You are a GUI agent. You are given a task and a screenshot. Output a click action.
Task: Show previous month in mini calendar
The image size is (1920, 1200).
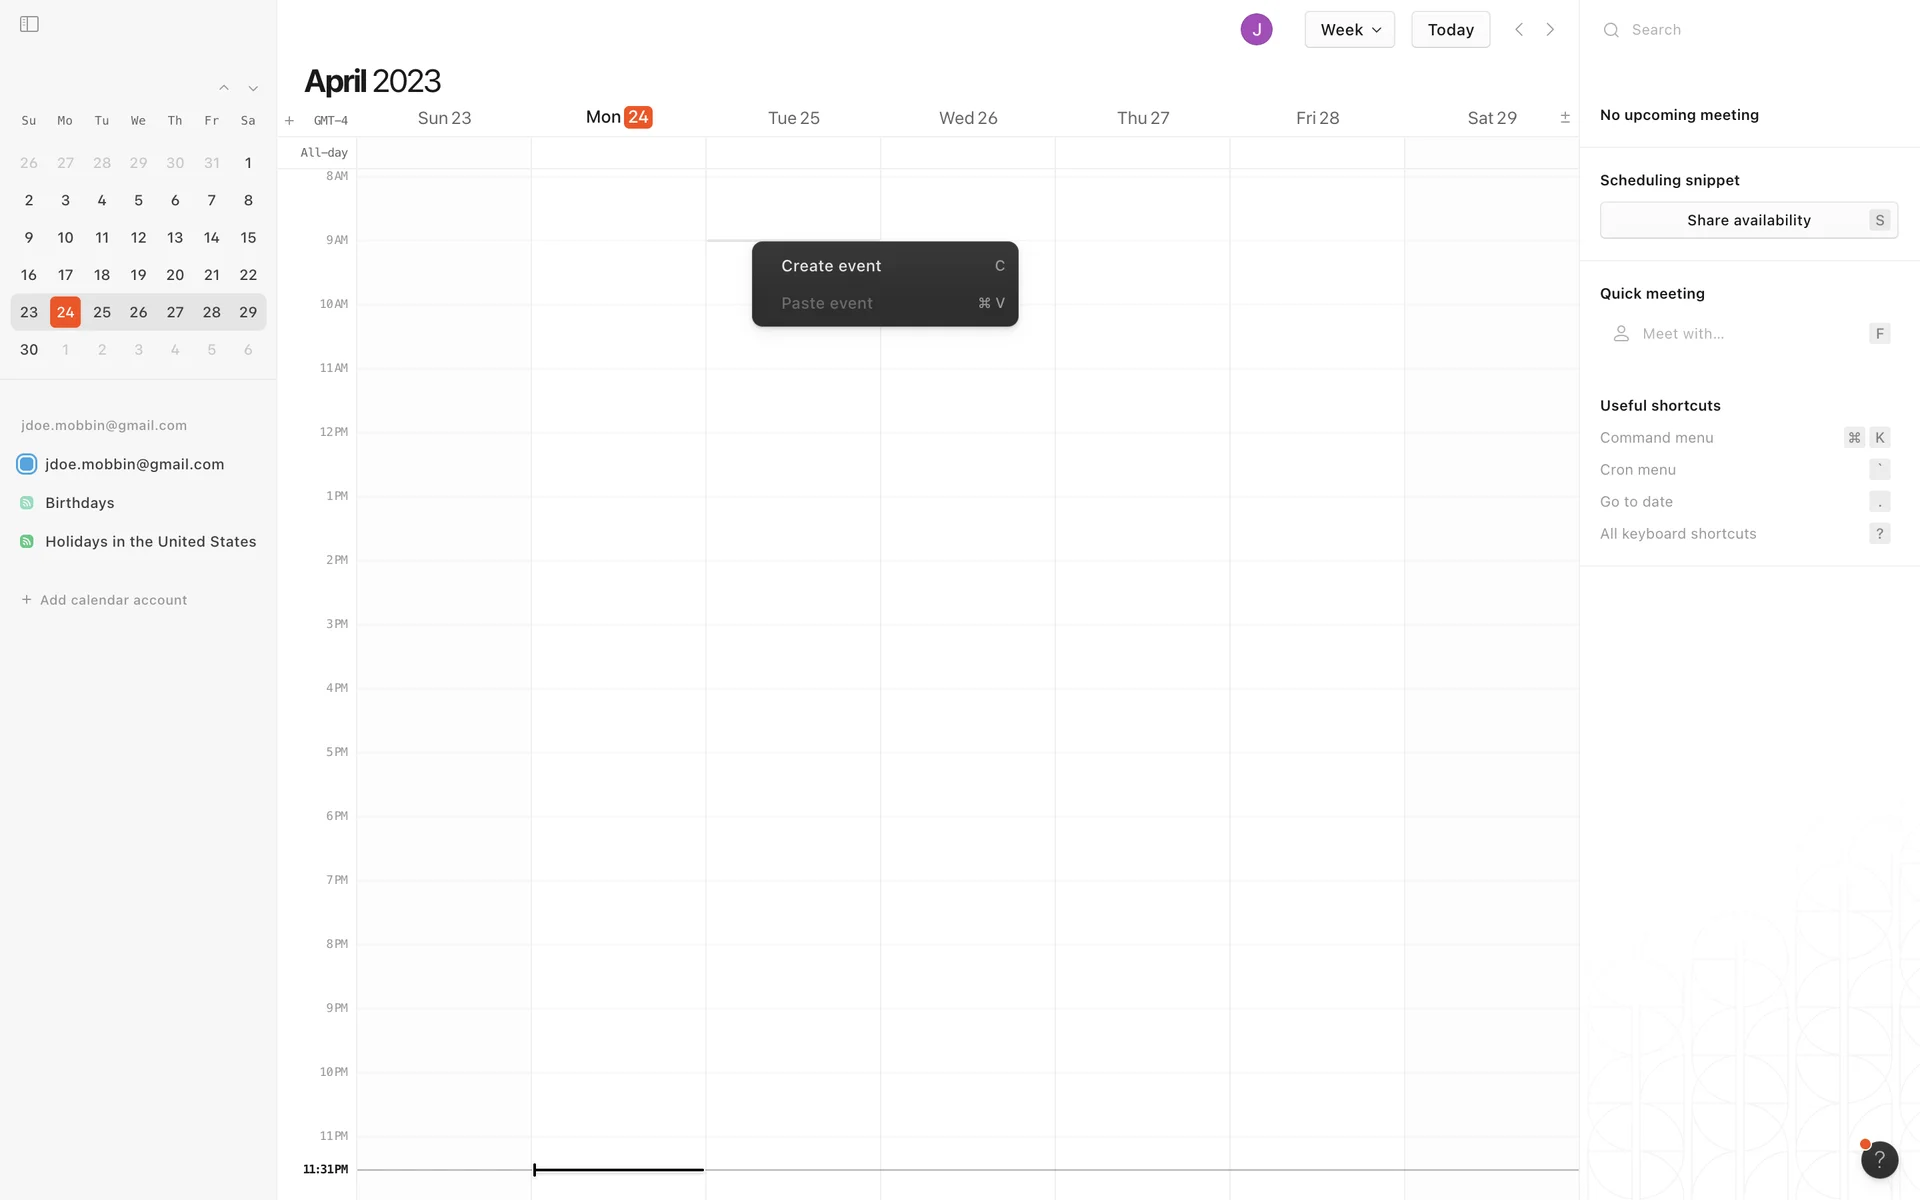[224, 88]
